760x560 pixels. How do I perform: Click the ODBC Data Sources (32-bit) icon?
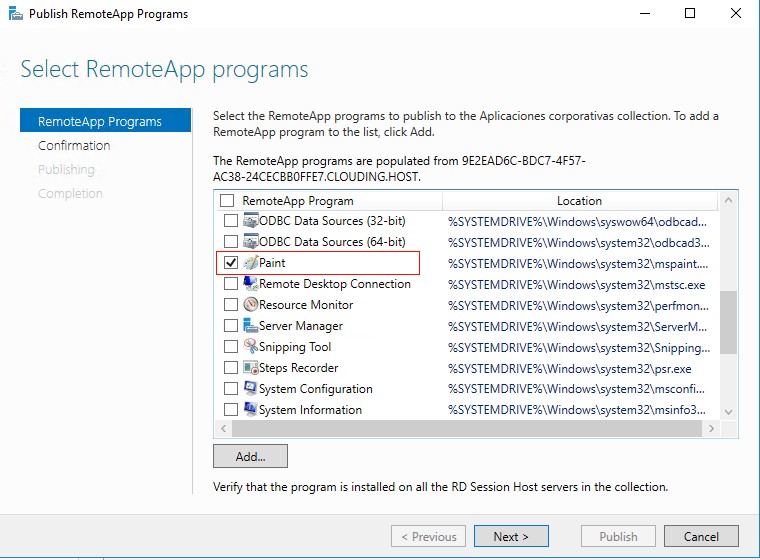pyautogui.click(x=251, y=221)
